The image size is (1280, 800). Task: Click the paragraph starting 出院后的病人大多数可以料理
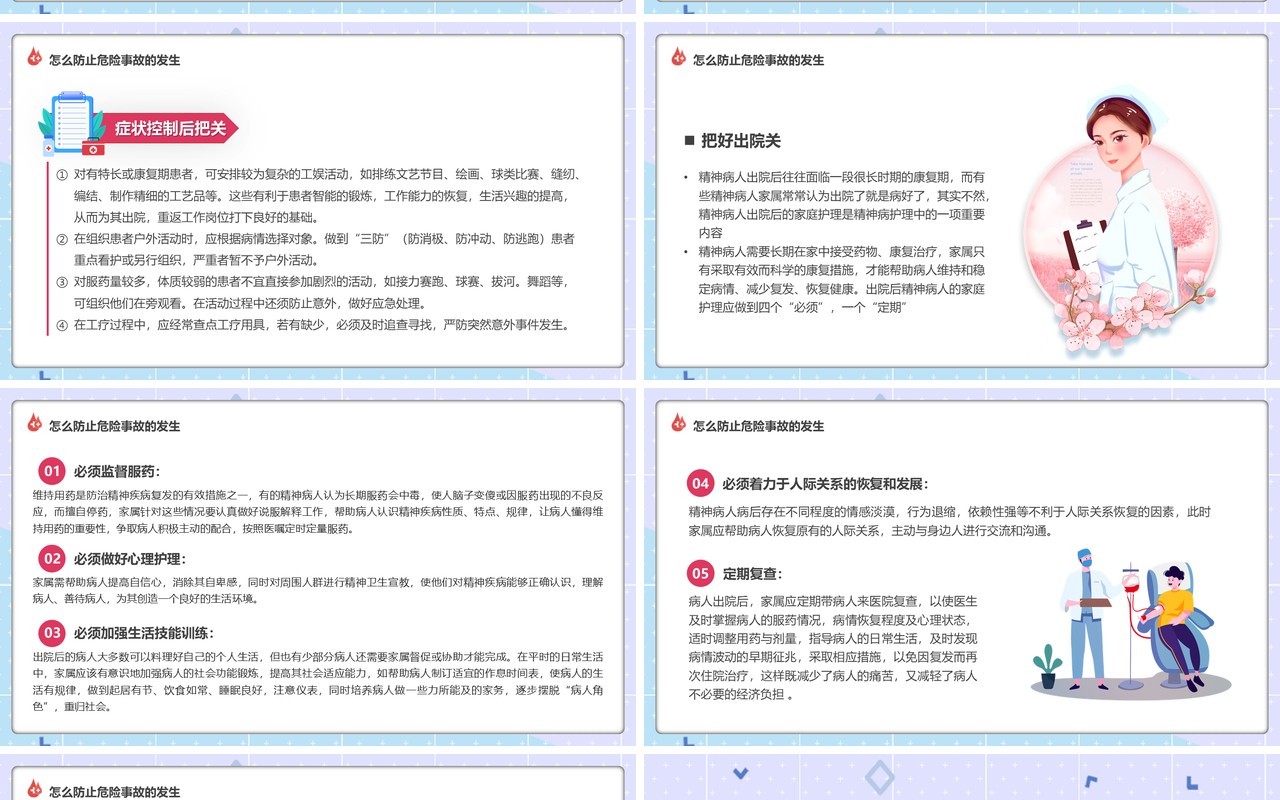[318, 682]
